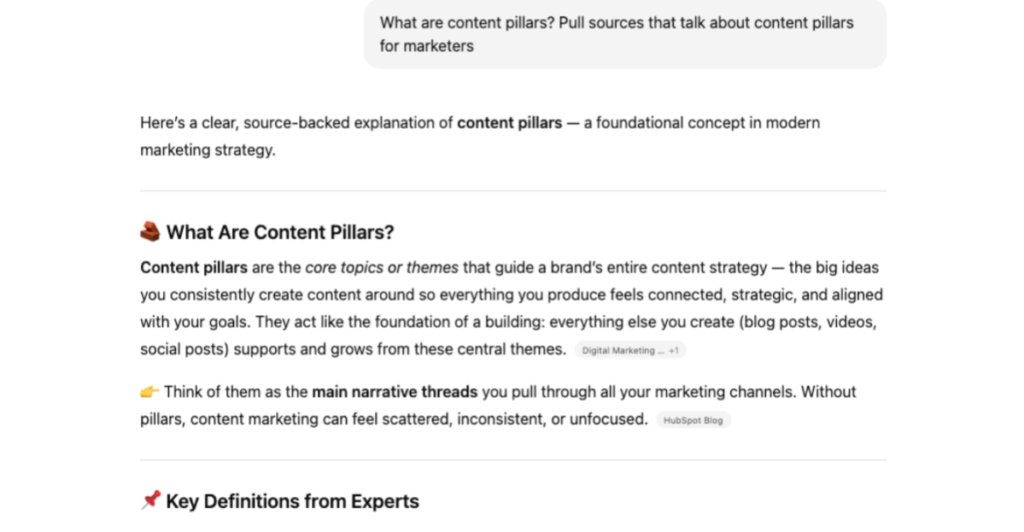Click the user prompt message bubble

click(x=624, y=34)
